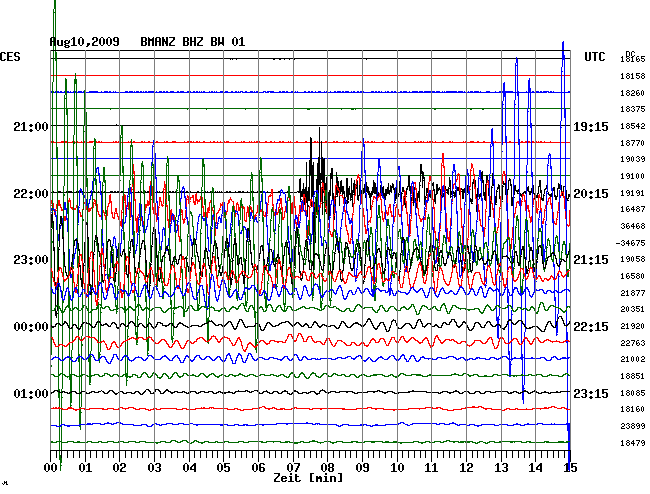This screenshot has height=494, width=650.
Task: Click the DC value "19191"
Action: pos(633,193)
